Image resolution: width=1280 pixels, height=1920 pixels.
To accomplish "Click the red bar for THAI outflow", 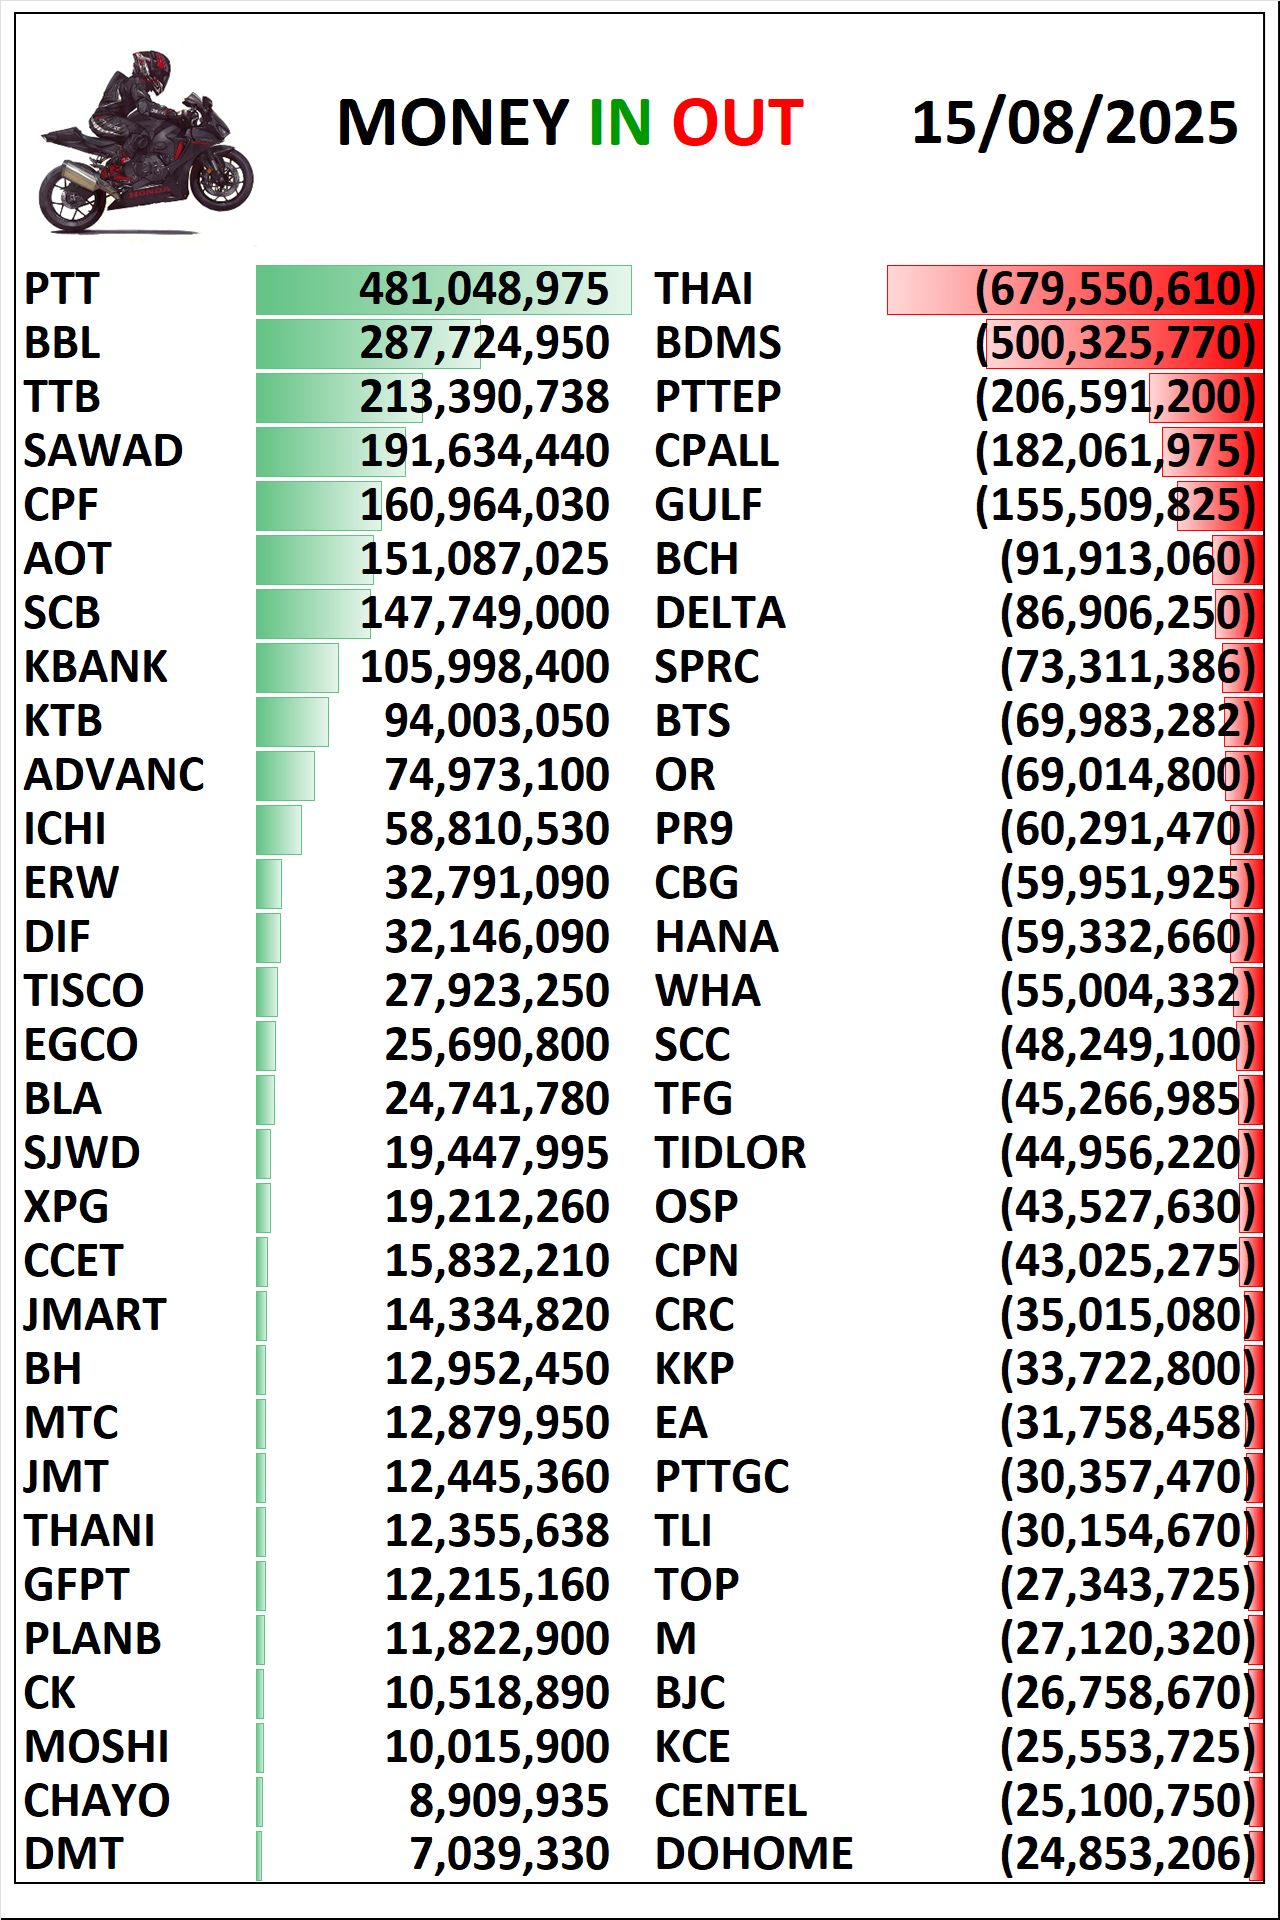I will [x=1074, y=290].
